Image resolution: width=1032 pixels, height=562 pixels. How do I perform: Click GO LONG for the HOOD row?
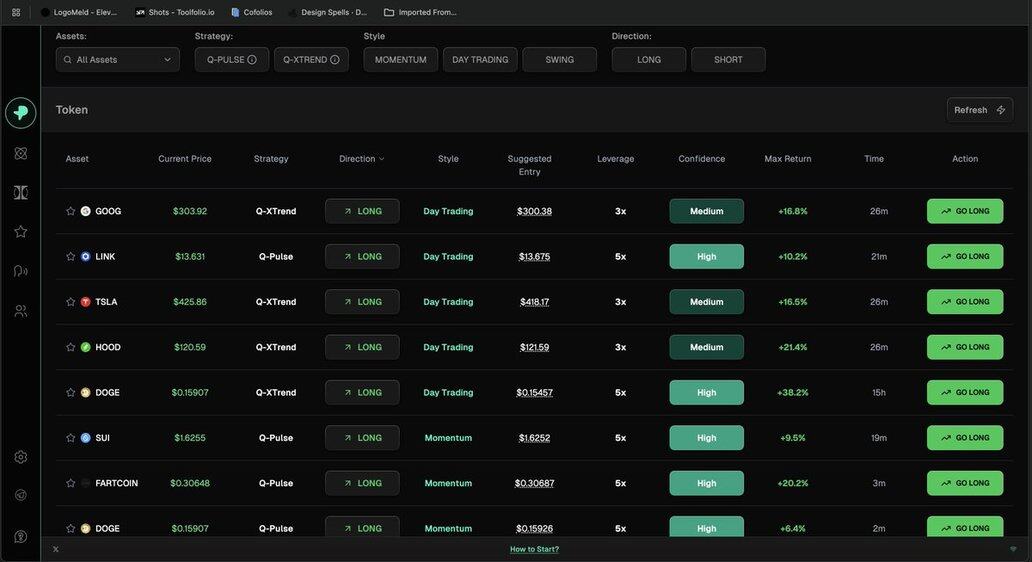click(x=964, y=347)
